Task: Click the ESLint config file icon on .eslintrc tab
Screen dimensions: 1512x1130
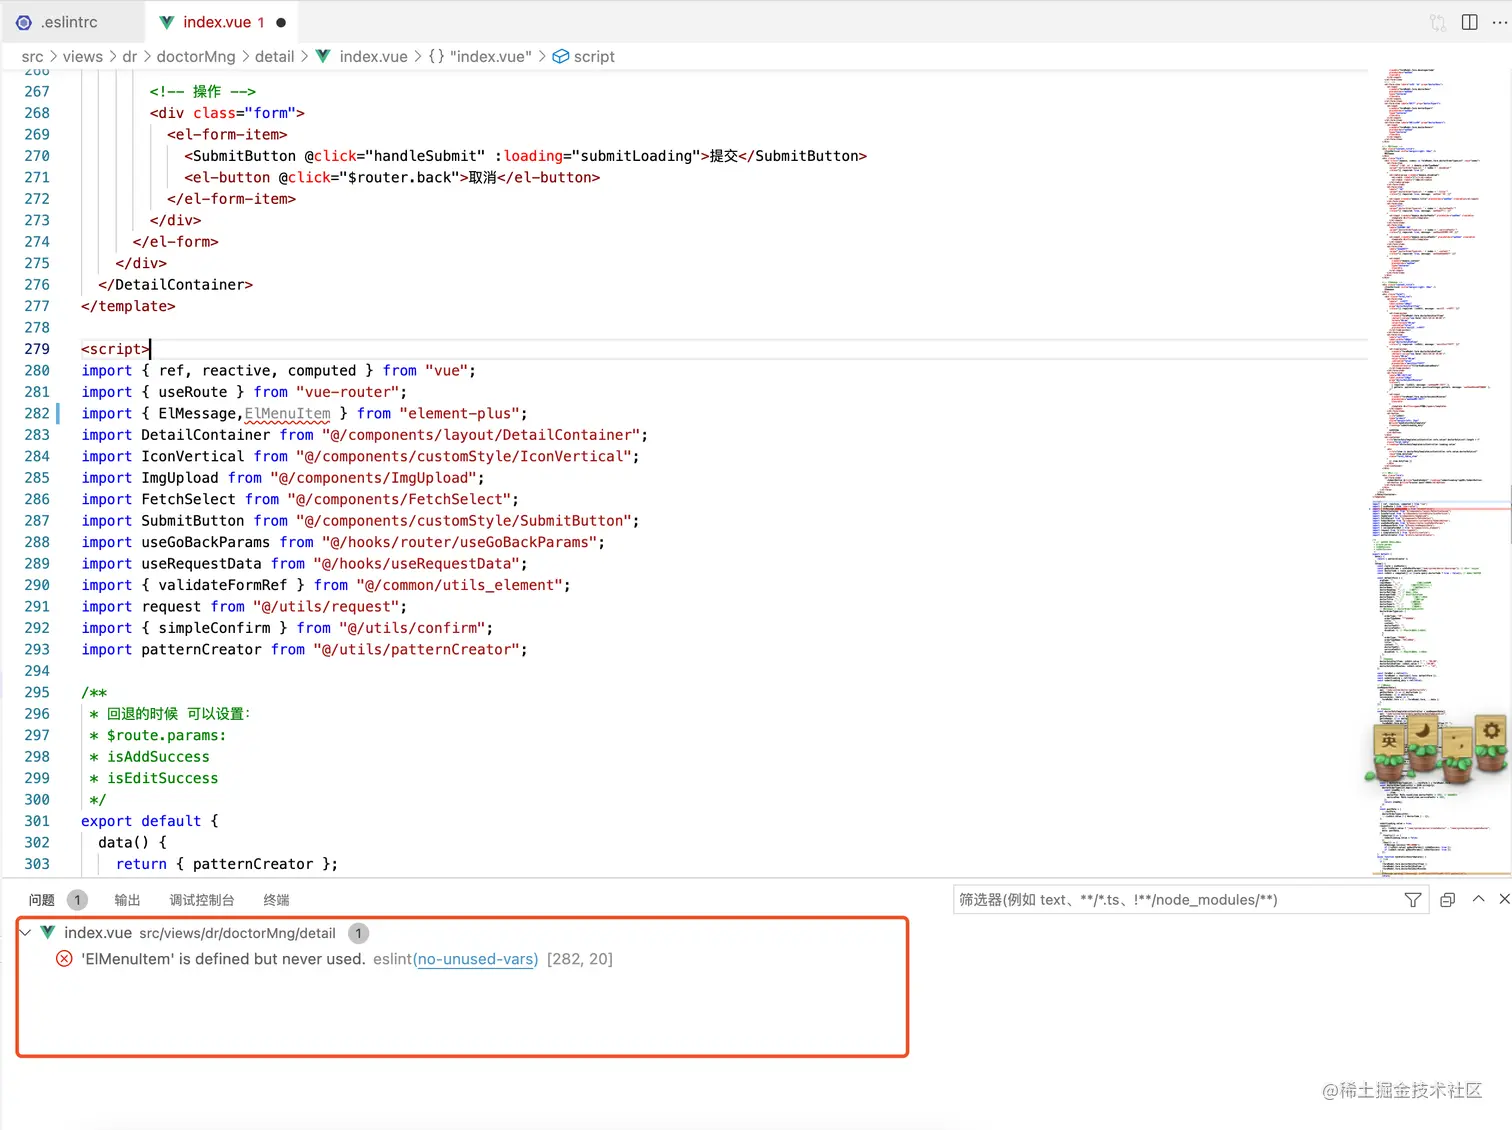Action: coord(24,22)
